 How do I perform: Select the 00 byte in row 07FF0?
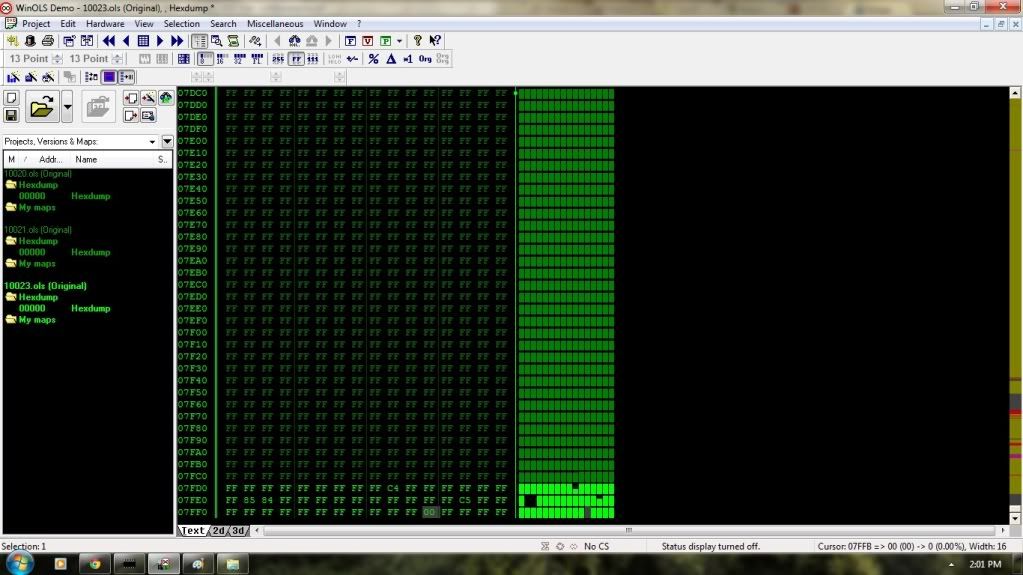point(429,512)
